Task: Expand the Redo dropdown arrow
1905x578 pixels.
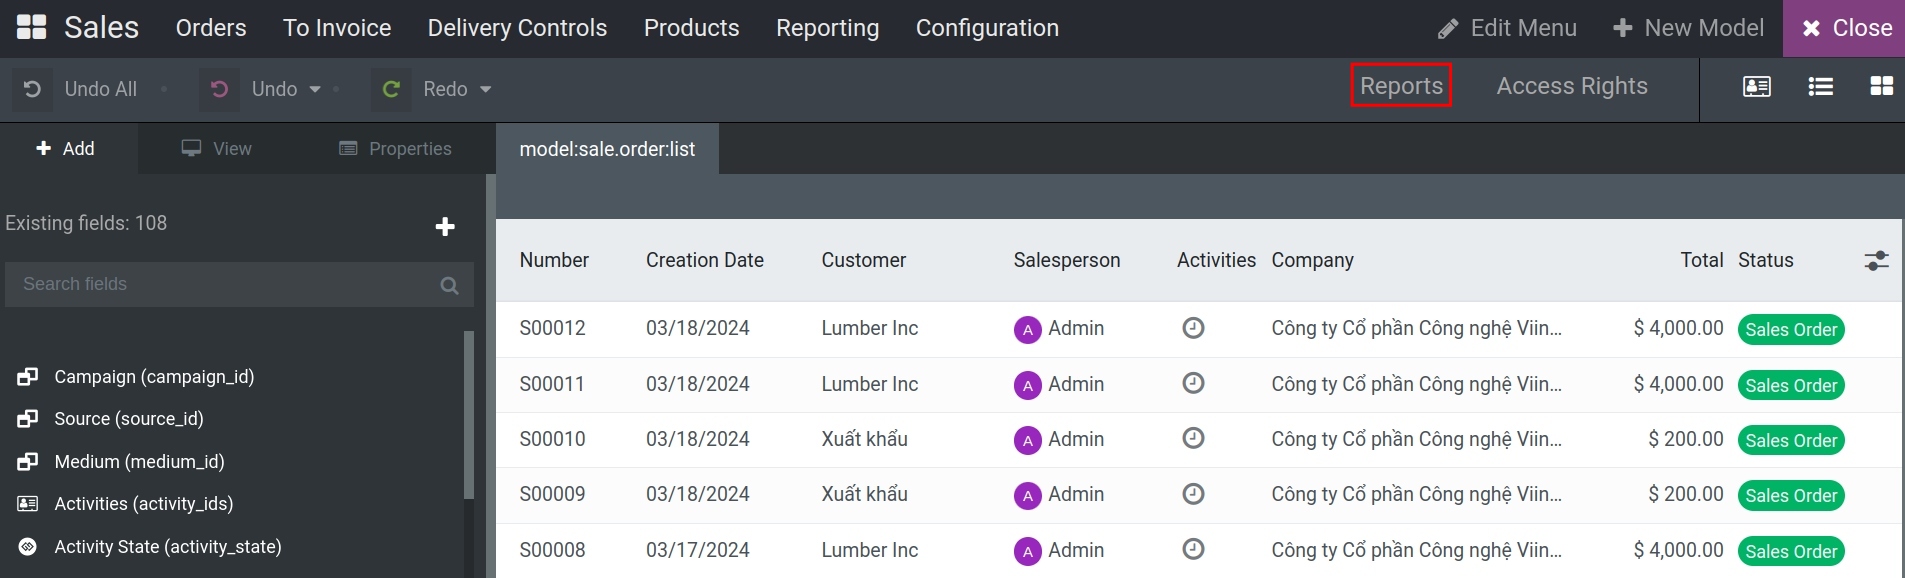Action: click(486, 90)
